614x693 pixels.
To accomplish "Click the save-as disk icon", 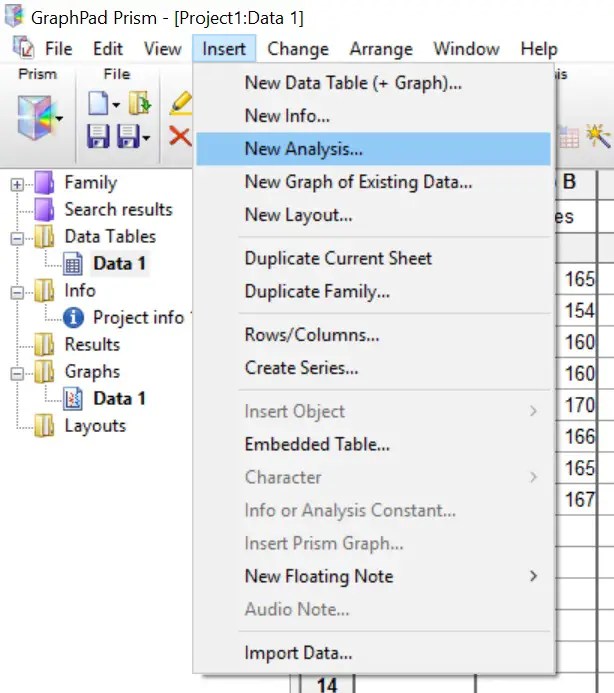I will (x=128, y=136).
